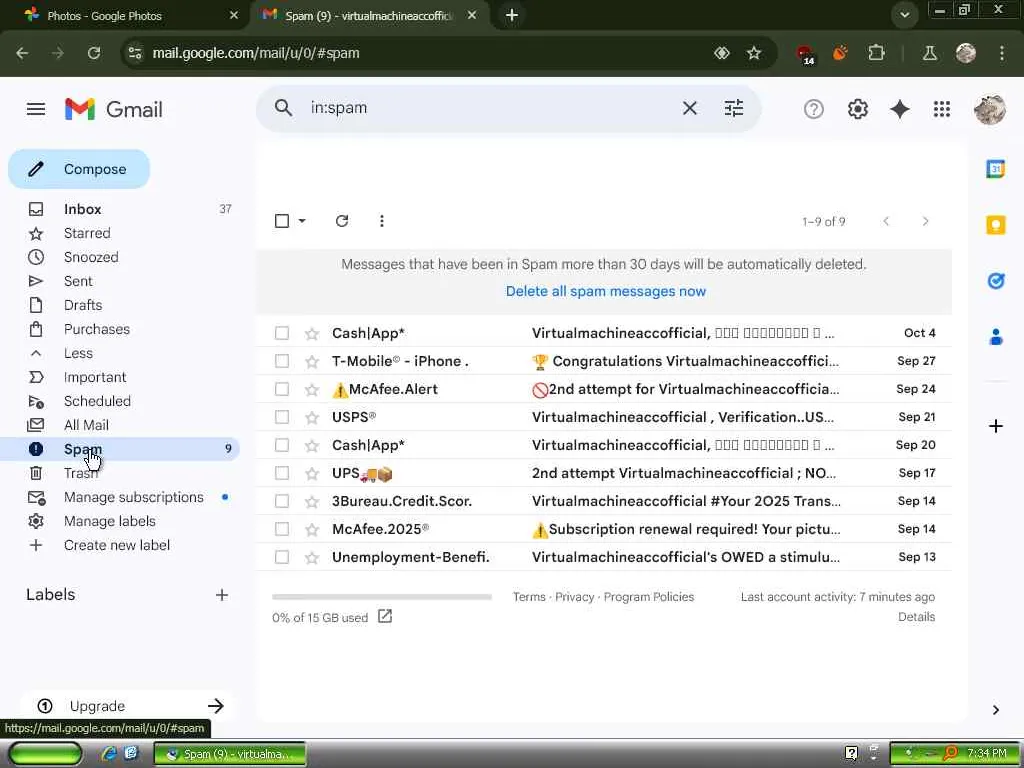Screen dimensions: 1024x768
Task: Open Chrome tab search dropdown
Action: click(904, 15)
